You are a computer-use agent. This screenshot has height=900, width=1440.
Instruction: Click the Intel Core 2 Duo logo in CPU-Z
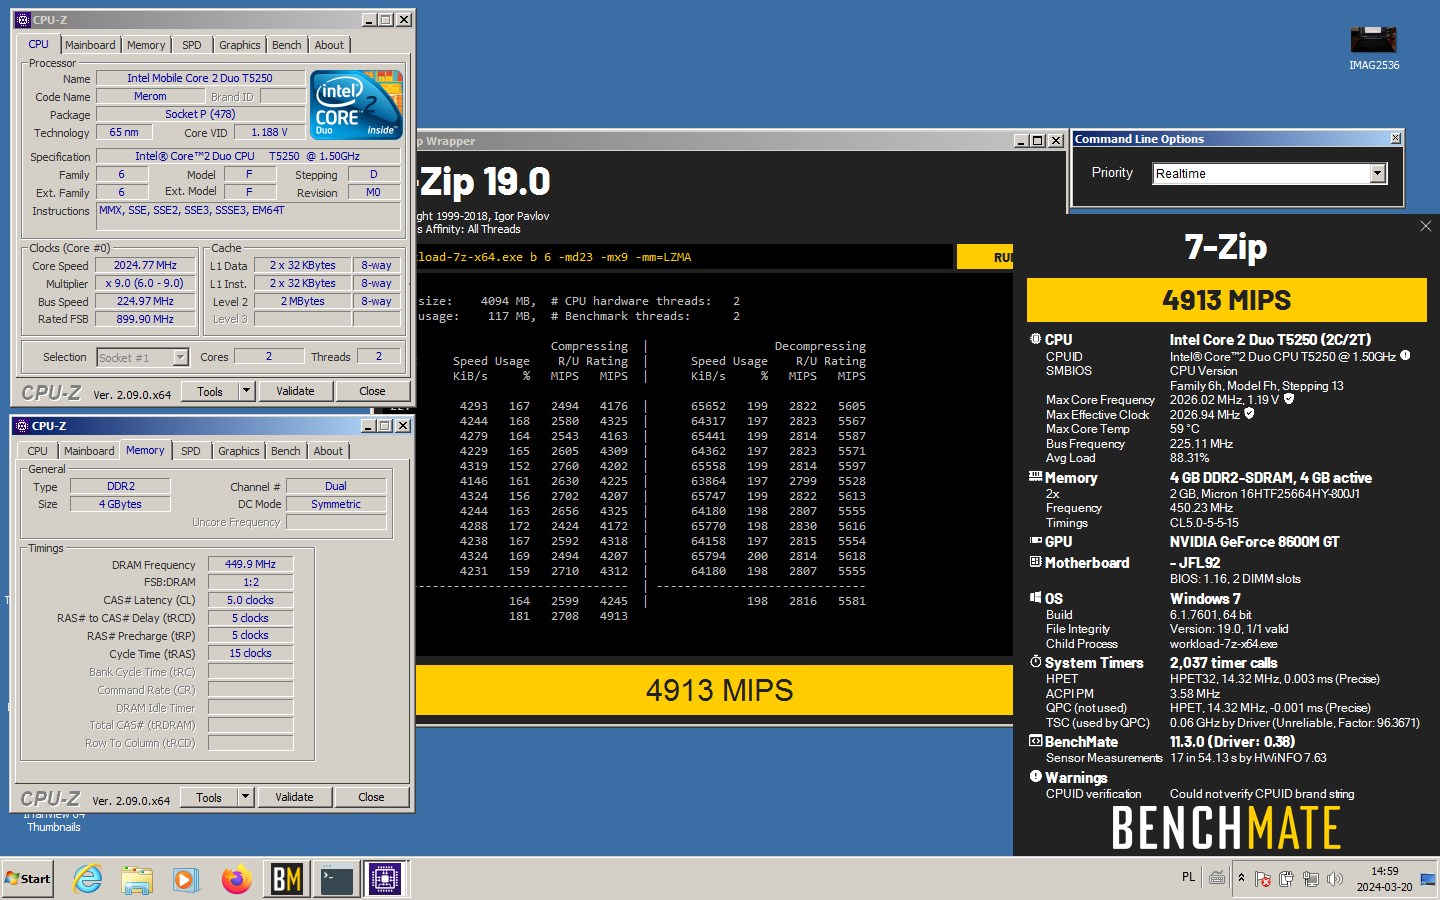click(356, 104)
